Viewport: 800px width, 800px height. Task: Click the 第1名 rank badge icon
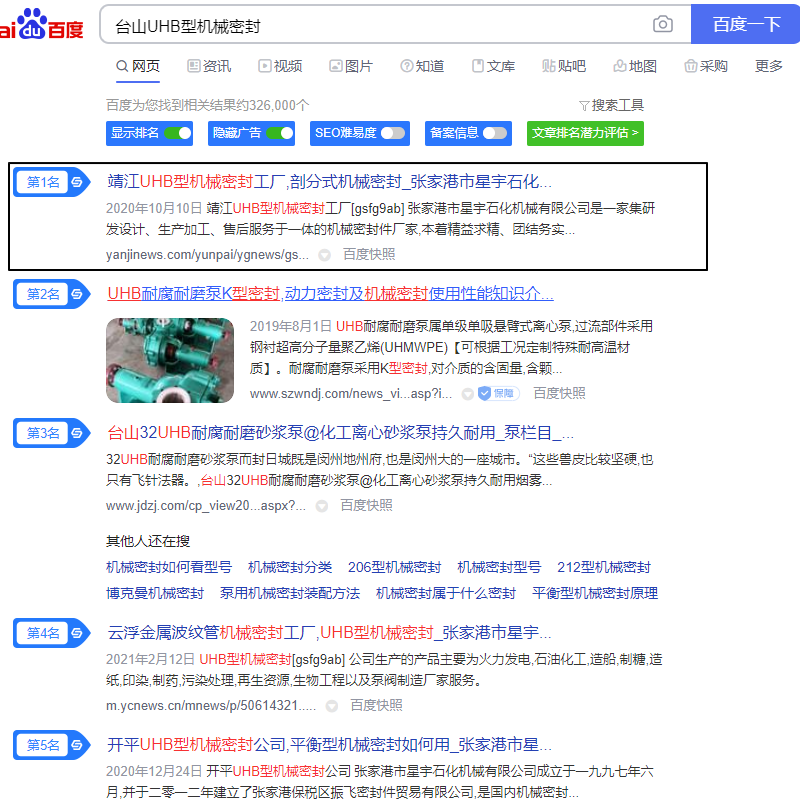click(x=52, y=182)
